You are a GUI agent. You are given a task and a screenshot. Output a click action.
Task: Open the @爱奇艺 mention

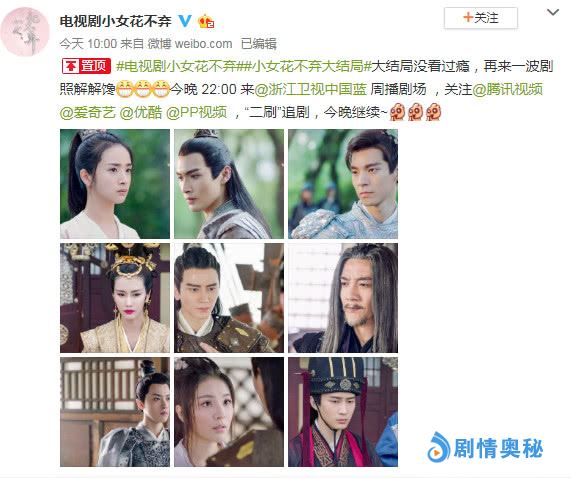[87, 112]
